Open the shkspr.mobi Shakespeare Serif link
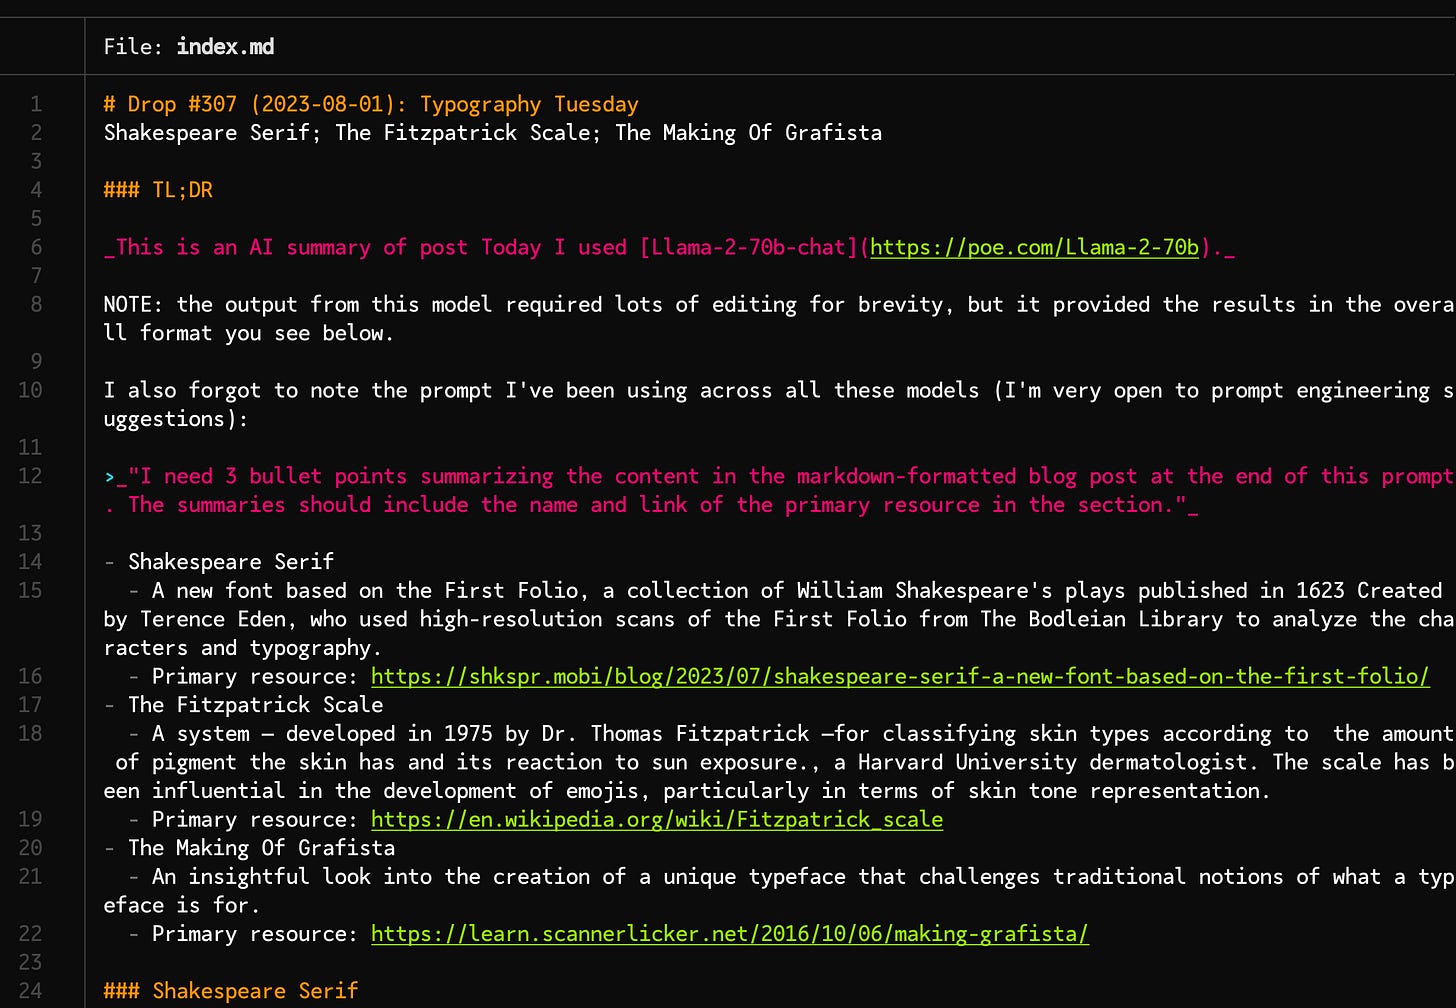Image resolution: width=1456 pixels, height=1008 pixels. (x=900, y=676)
